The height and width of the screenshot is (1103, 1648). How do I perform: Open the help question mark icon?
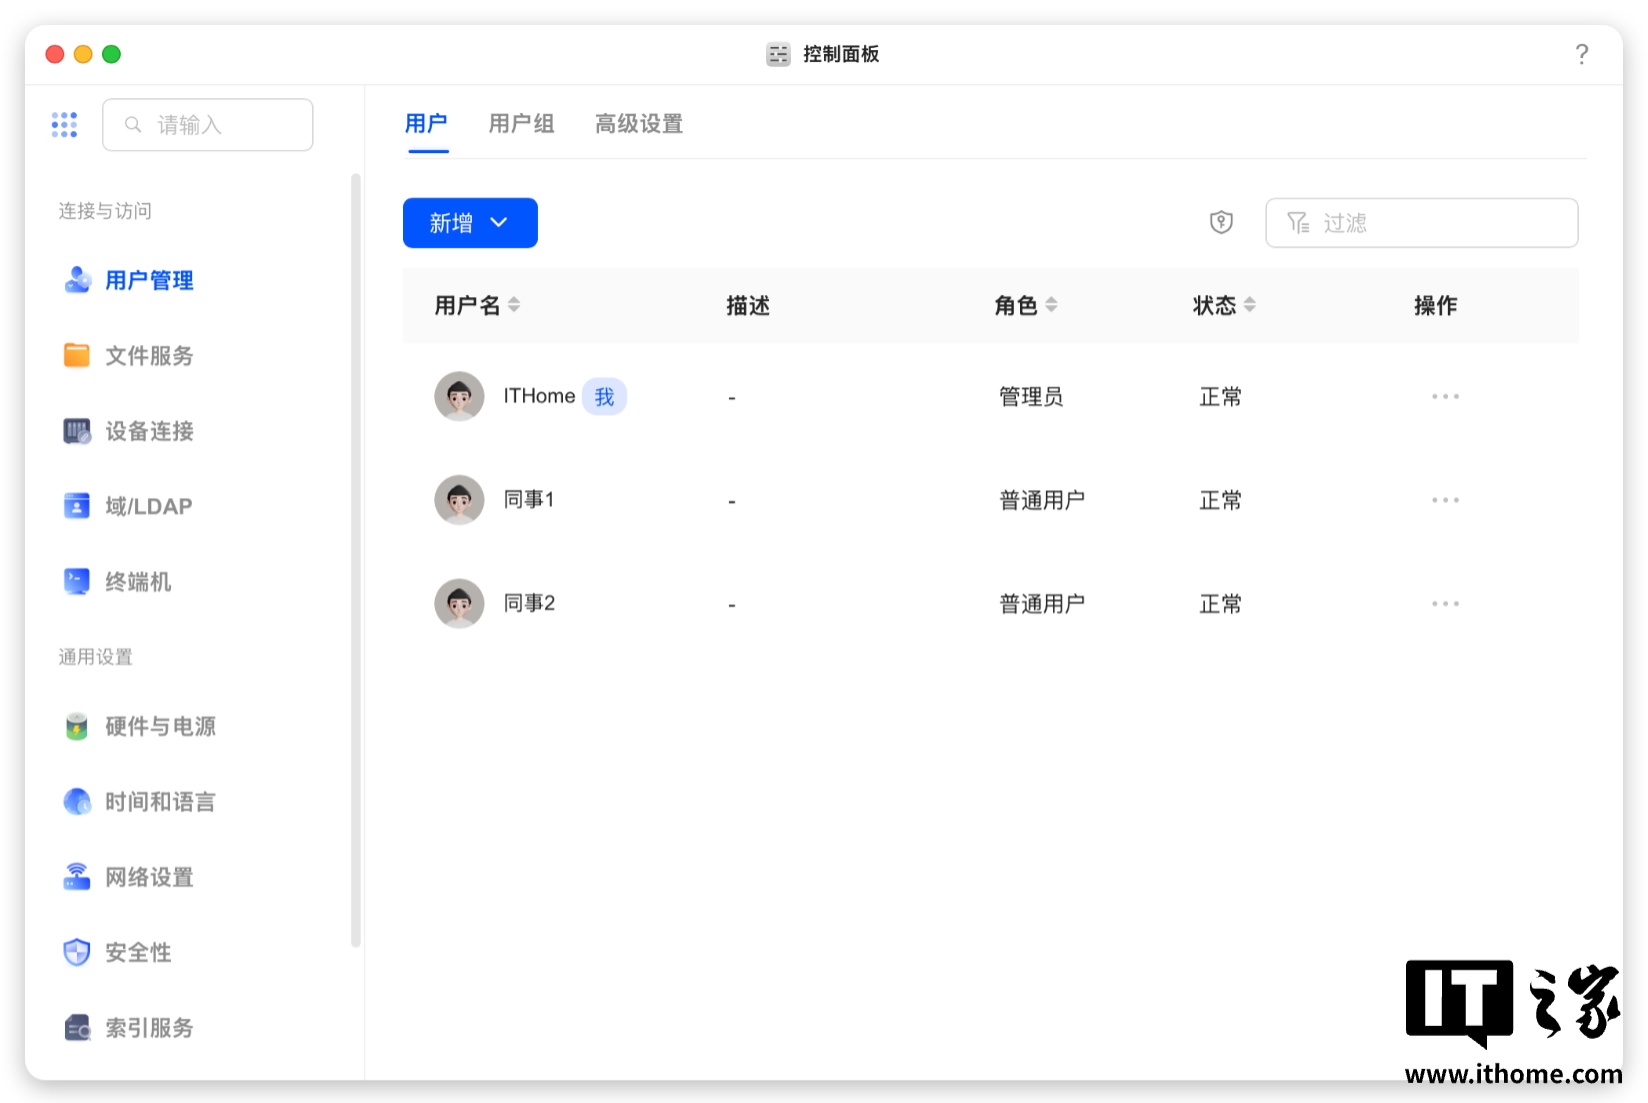(1581, 54)
